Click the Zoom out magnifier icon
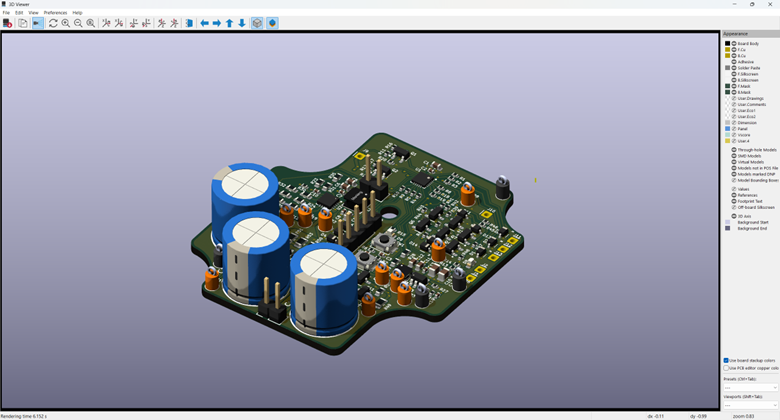The width and height of the screenshot is (780, 420). tap(78, 23)
